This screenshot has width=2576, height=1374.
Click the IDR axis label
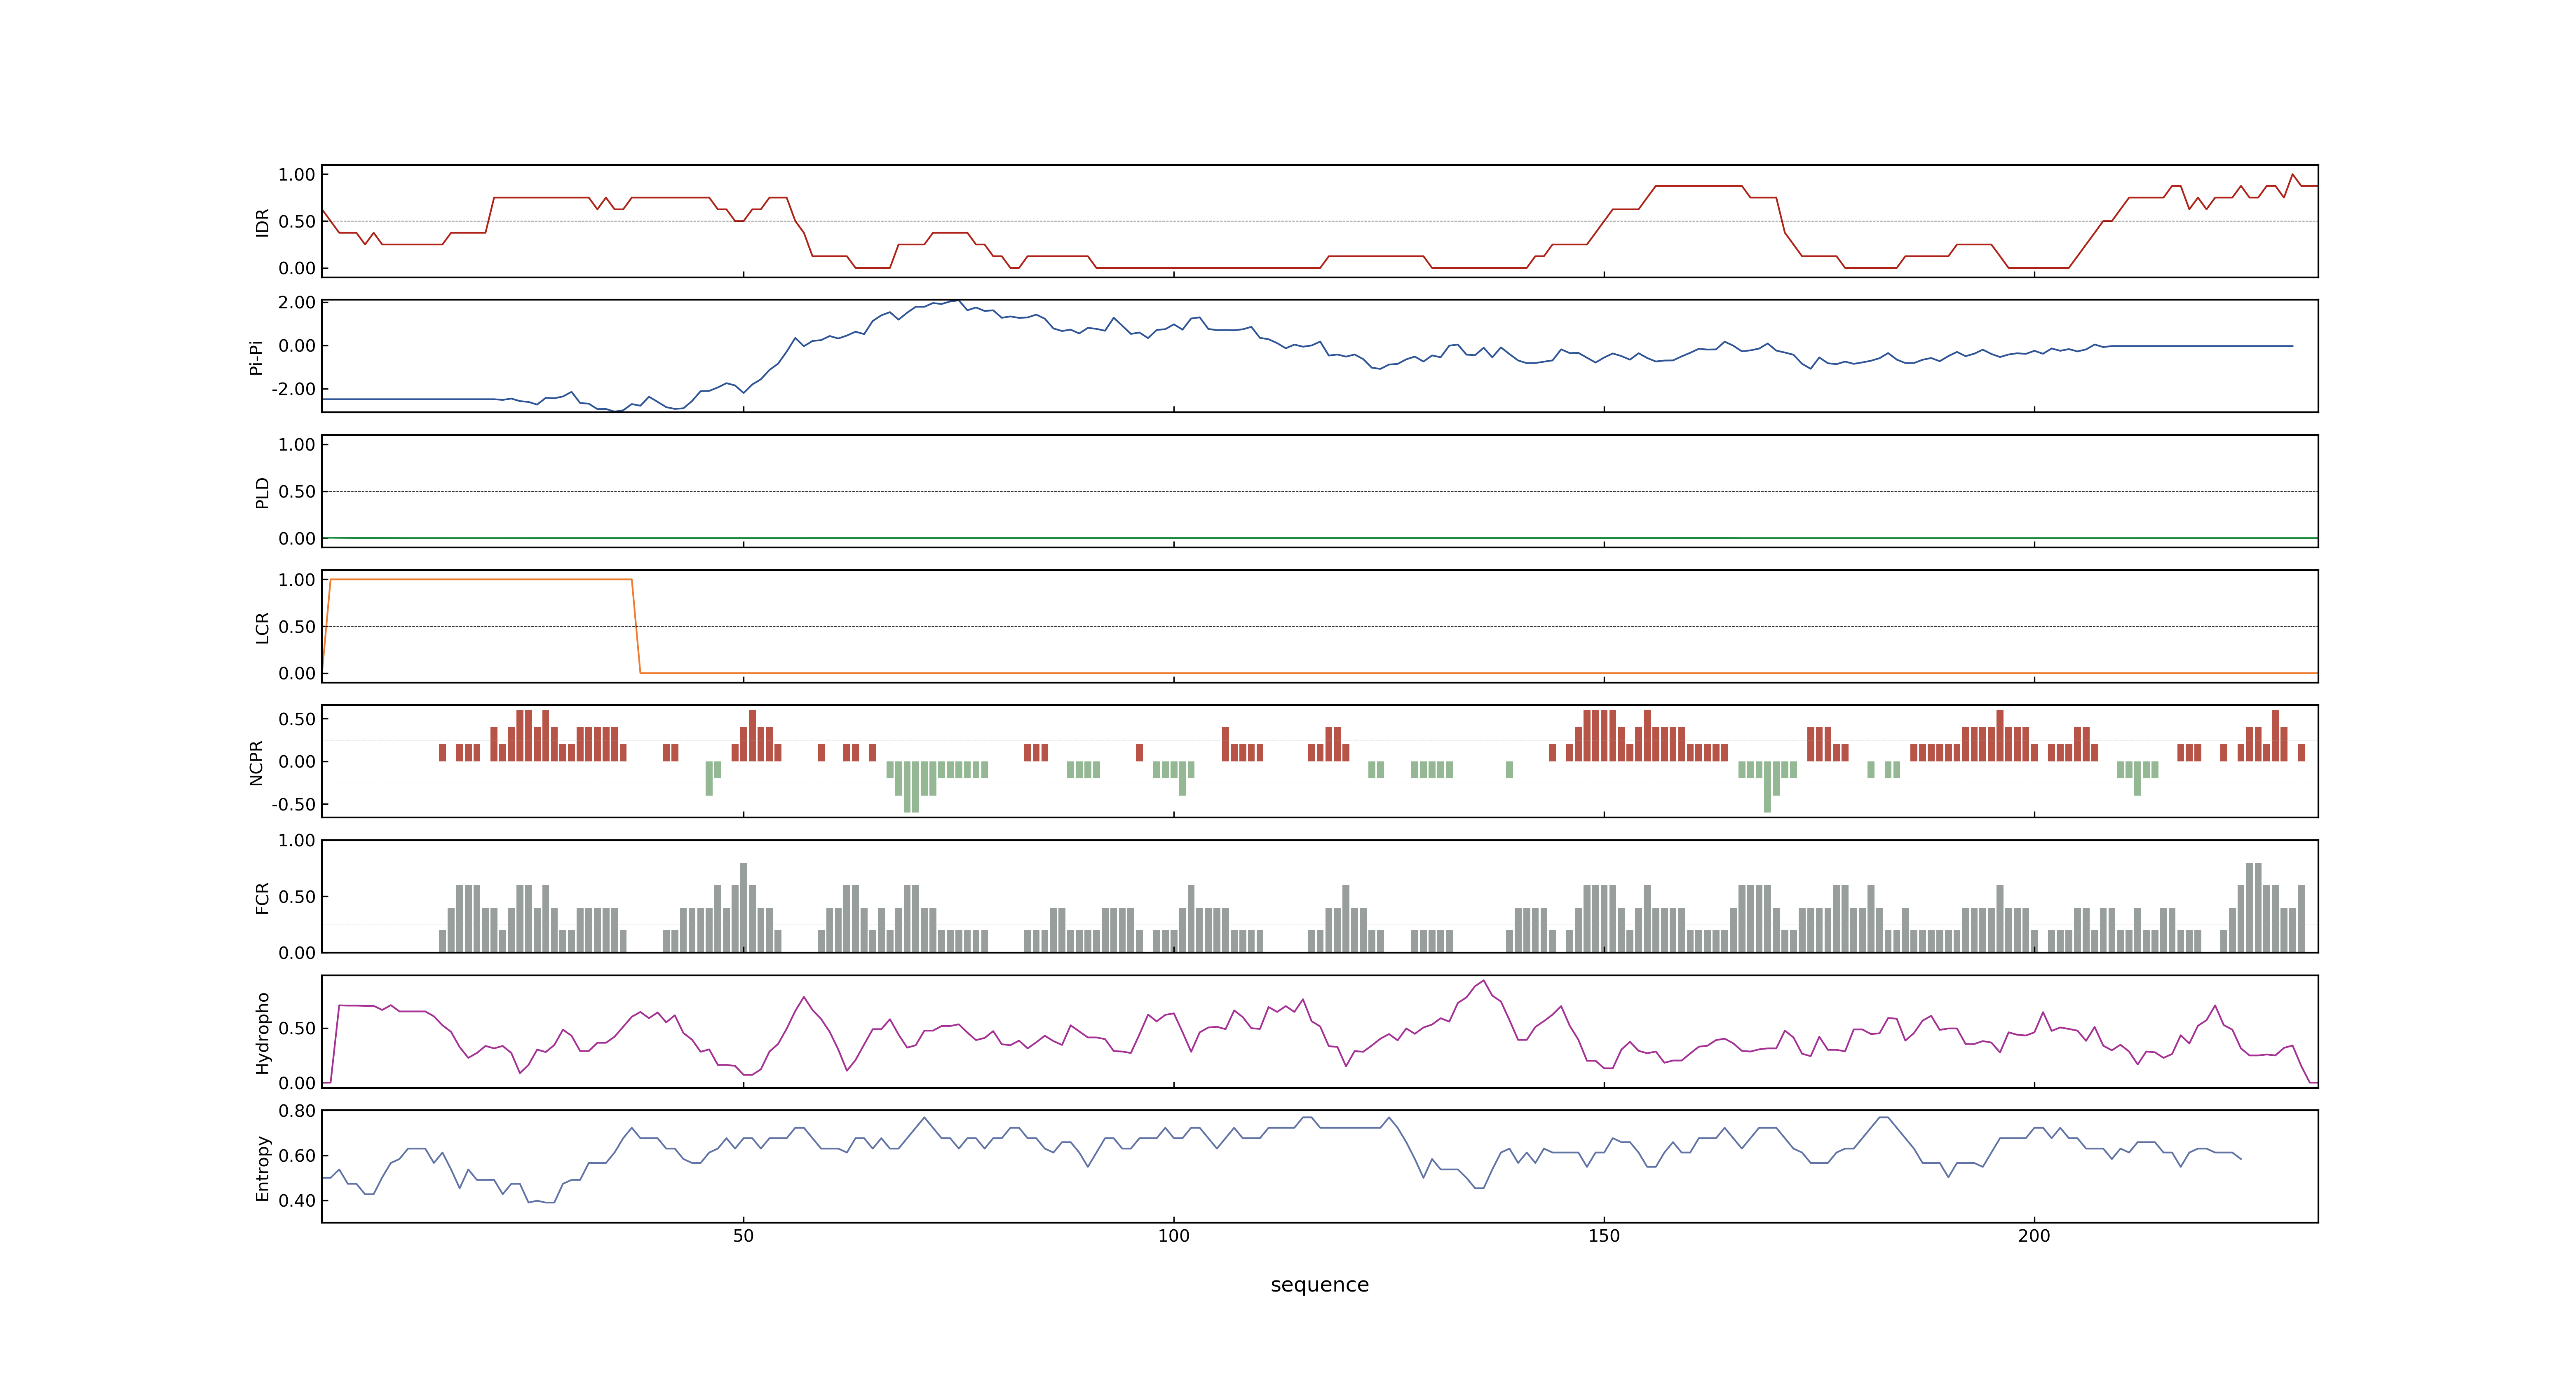pyautogui.click(x=262, y=222)
